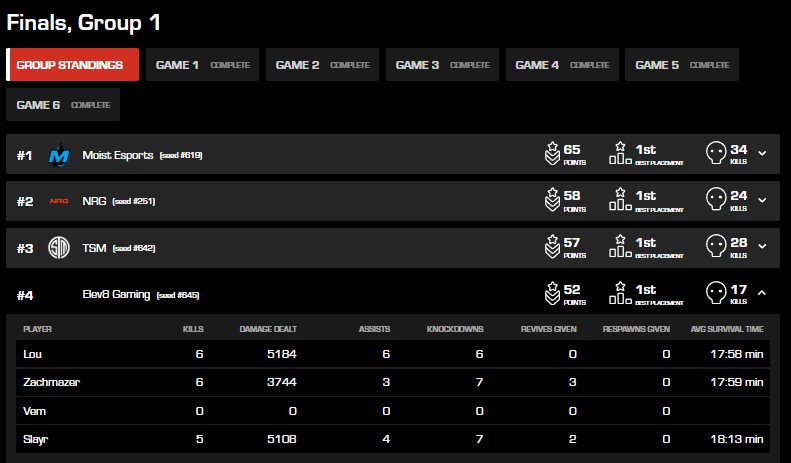Viewport: 791px width, 463px height.
Task: Click the points badge icon for NRG
Action: (x=552, y=200)
